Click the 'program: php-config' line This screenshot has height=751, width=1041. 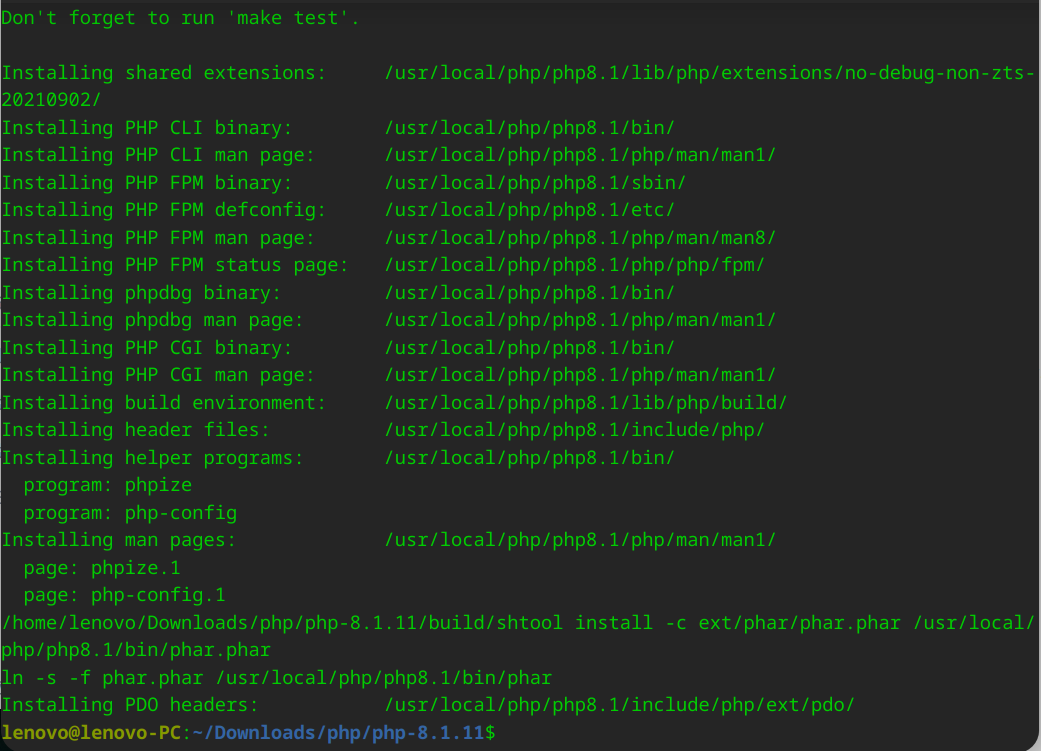tap(130, 513)
